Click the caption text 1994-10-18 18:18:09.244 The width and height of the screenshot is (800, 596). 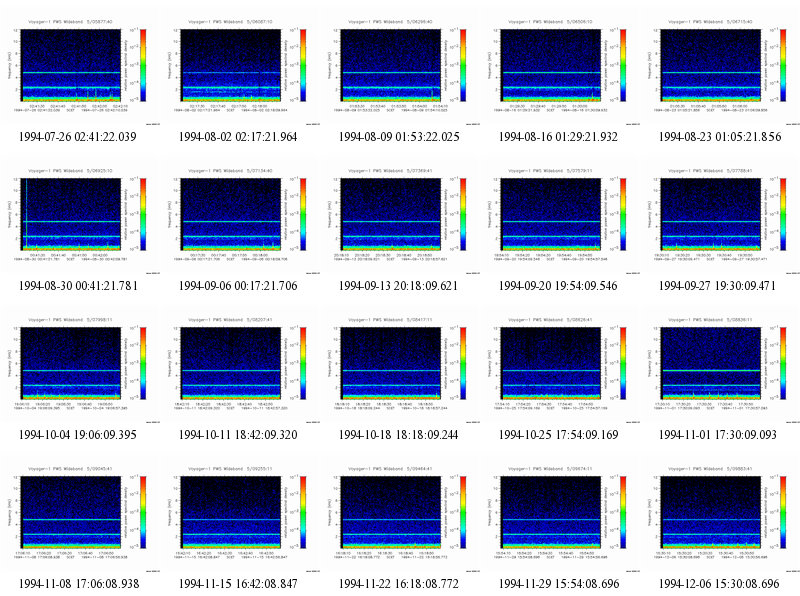click(x=398, y=435)
